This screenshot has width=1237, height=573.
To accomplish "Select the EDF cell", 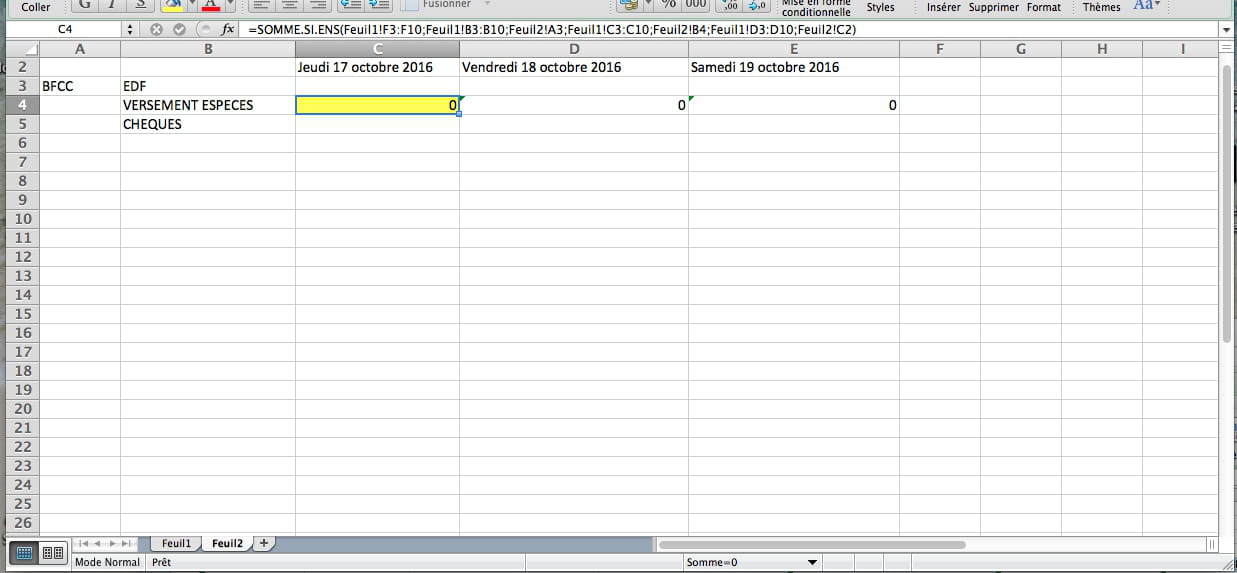I will pos(208,86).
